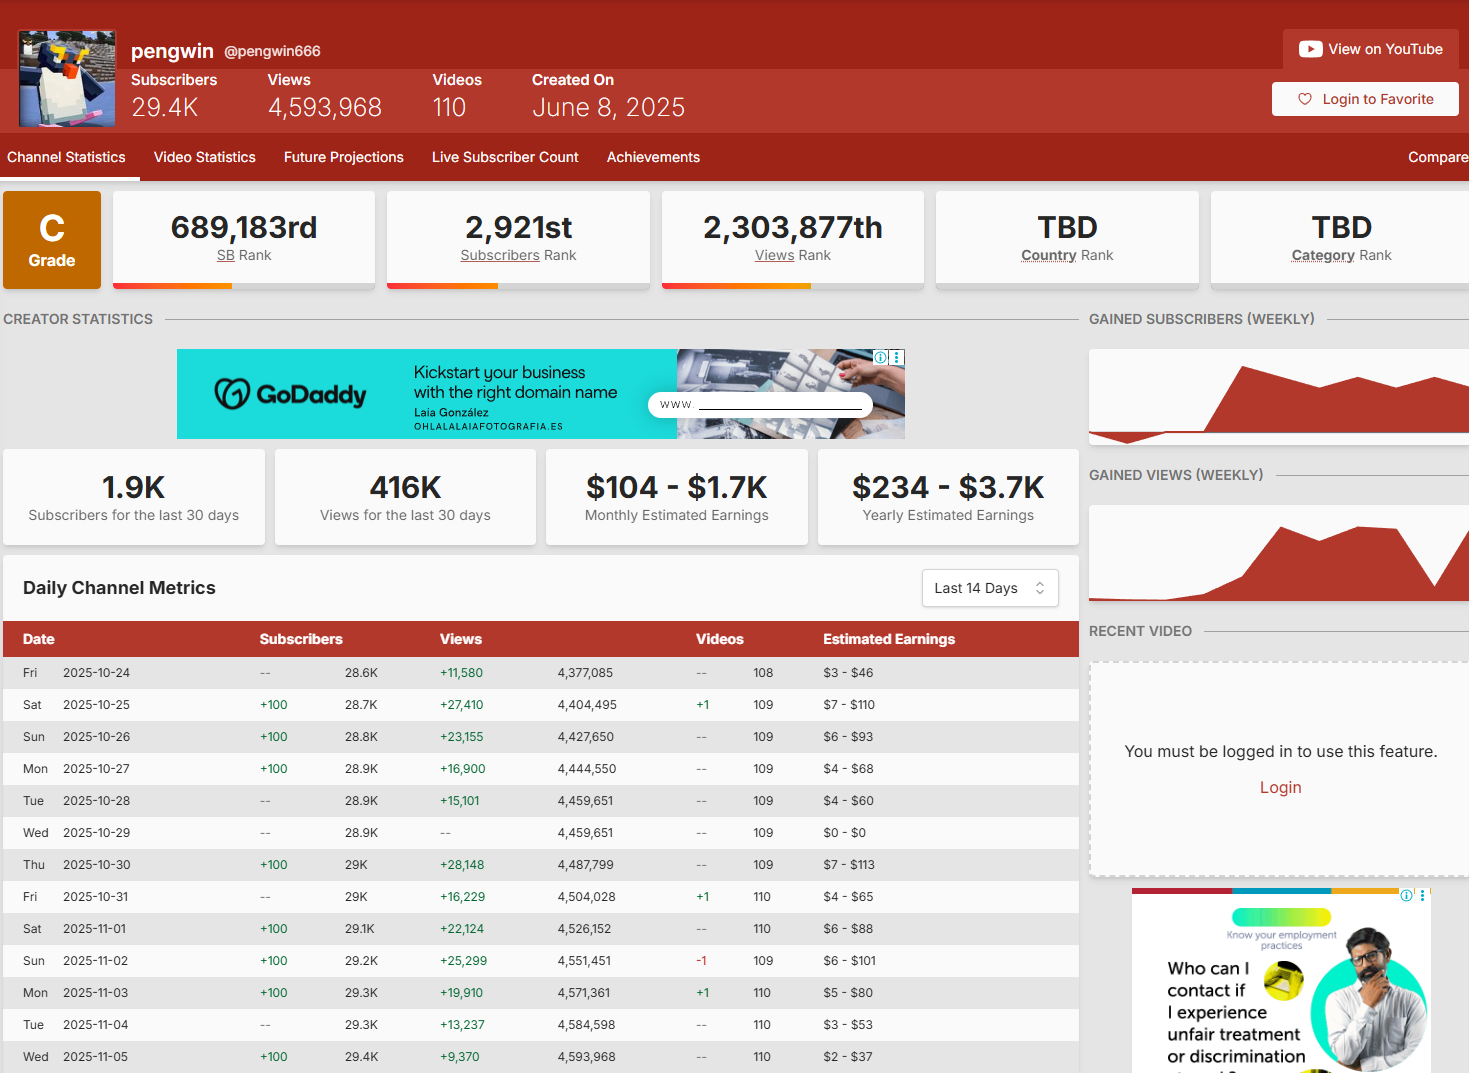This screenshot has width=1469, height=1073.
Task: Click the red Login link
Action: coord(1280,787)
